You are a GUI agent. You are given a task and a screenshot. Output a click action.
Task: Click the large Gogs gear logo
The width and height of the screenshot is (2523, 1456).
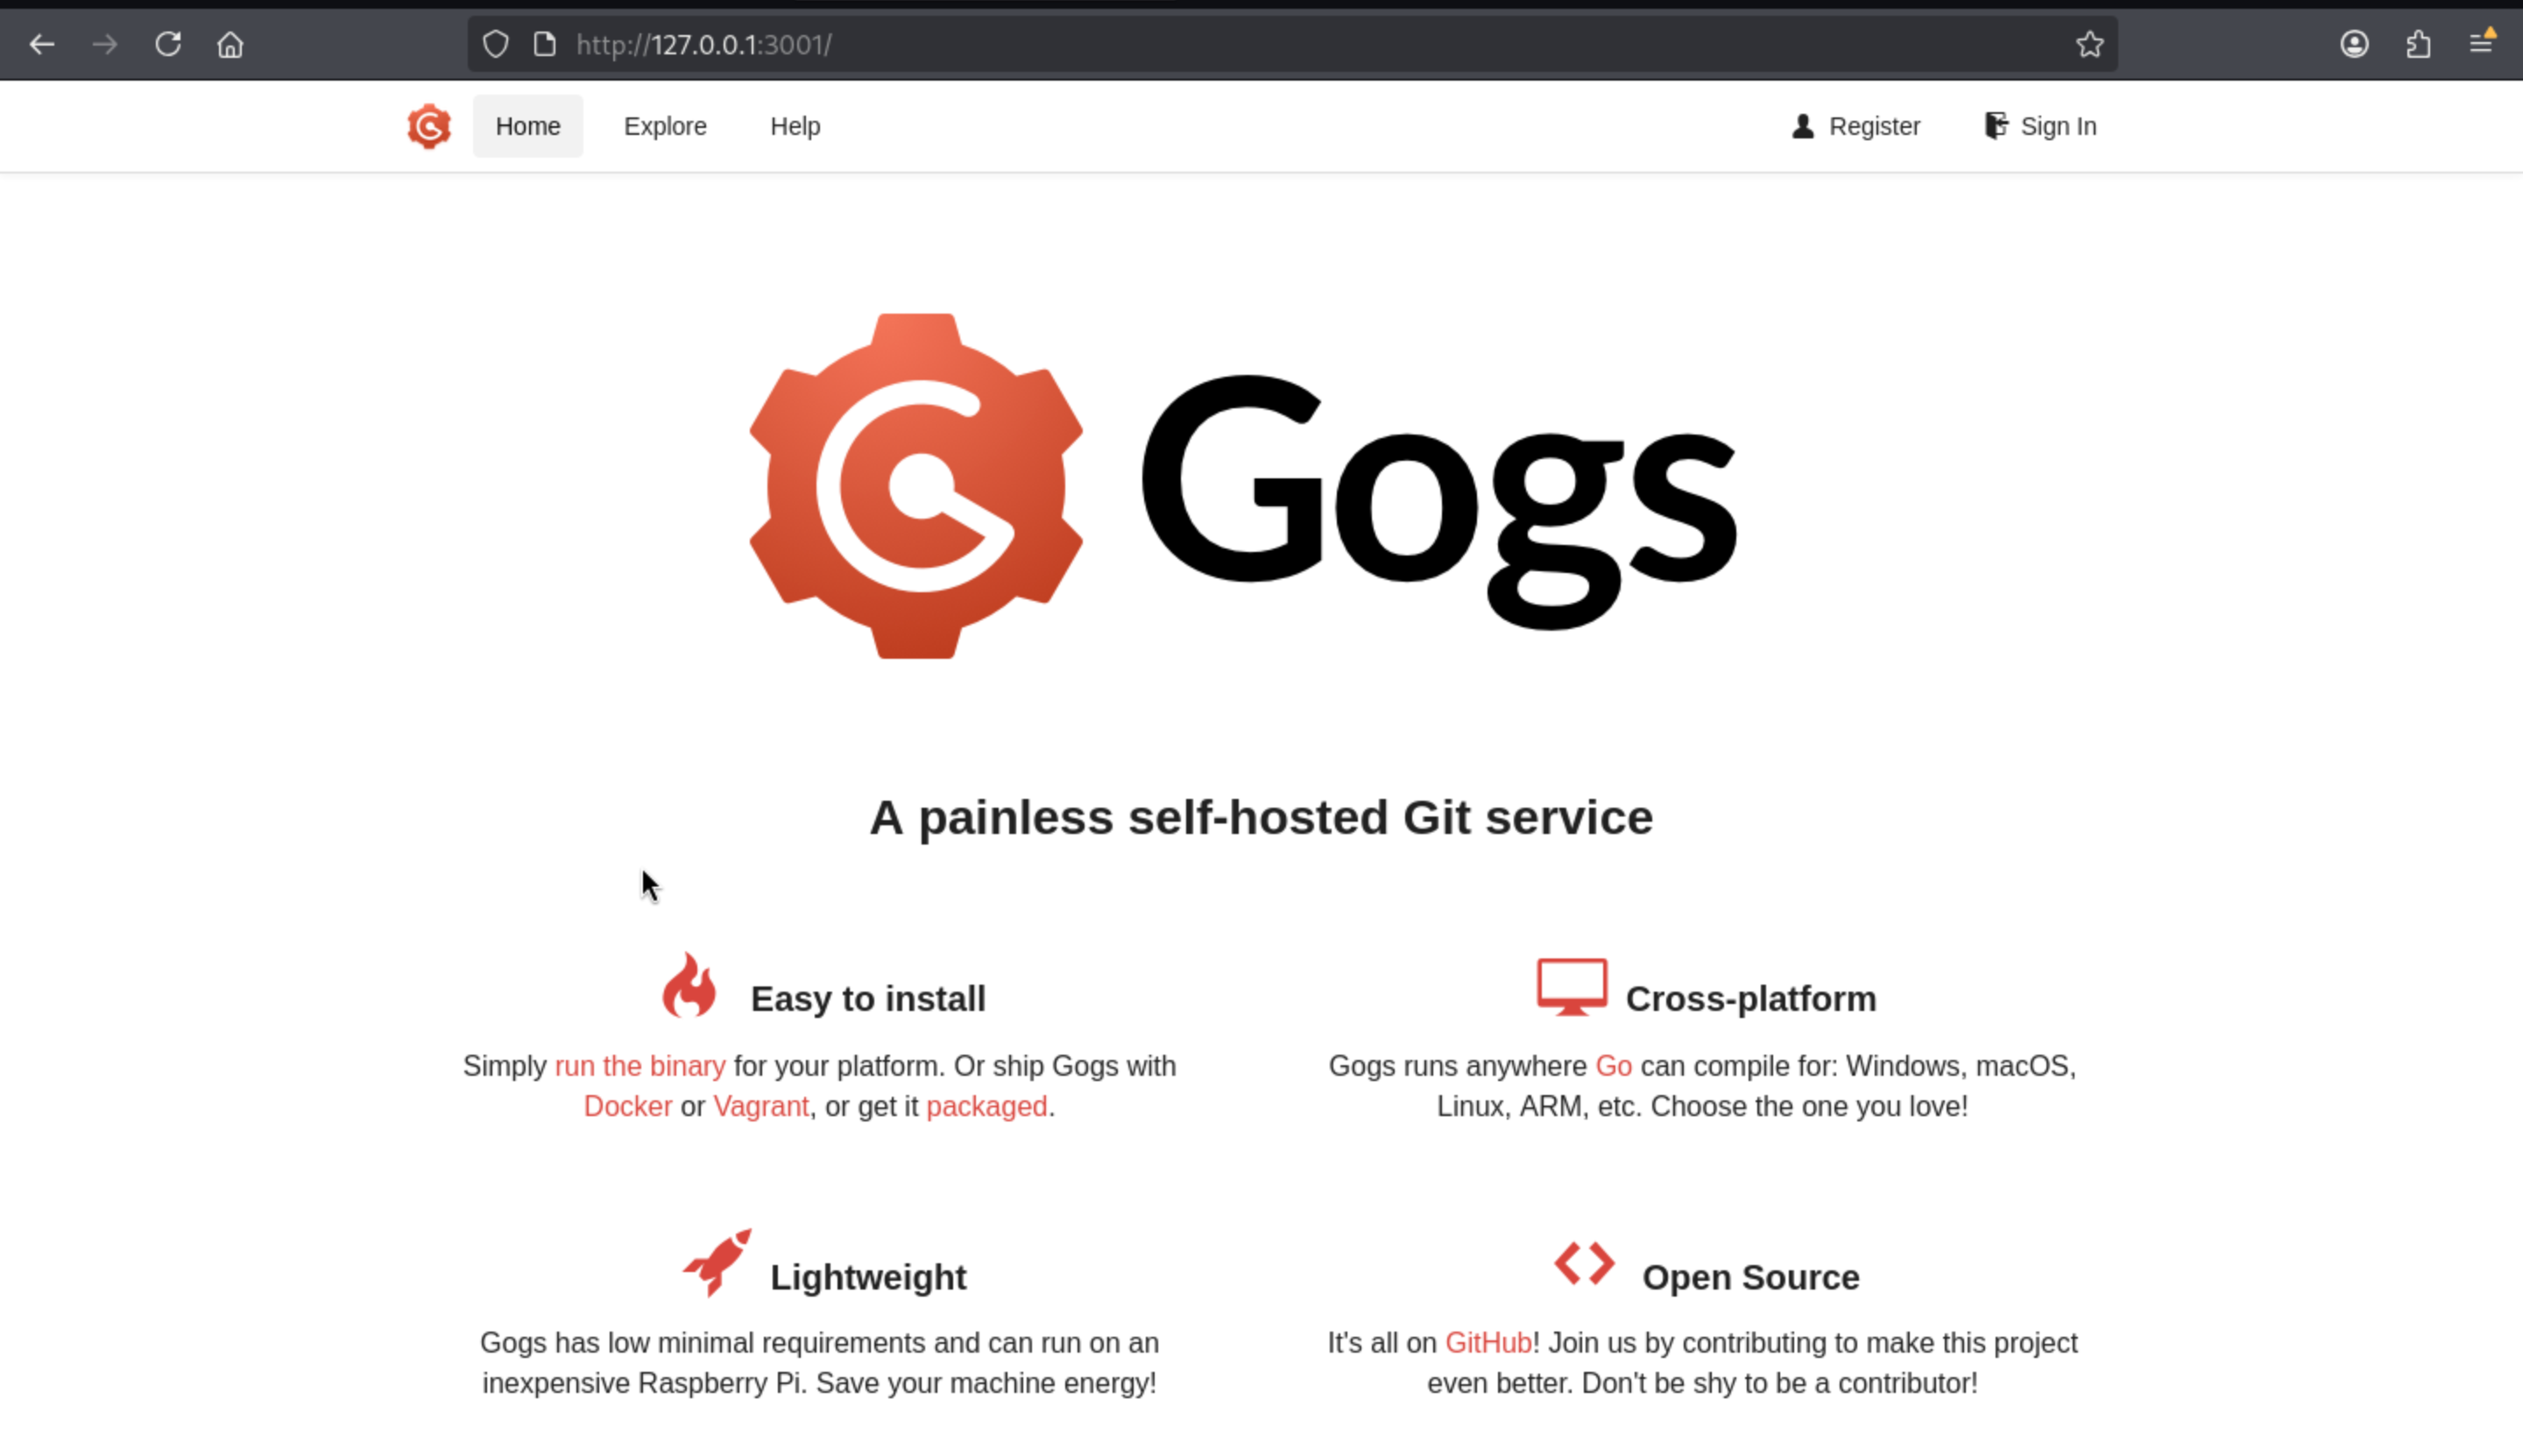point(916,487)
